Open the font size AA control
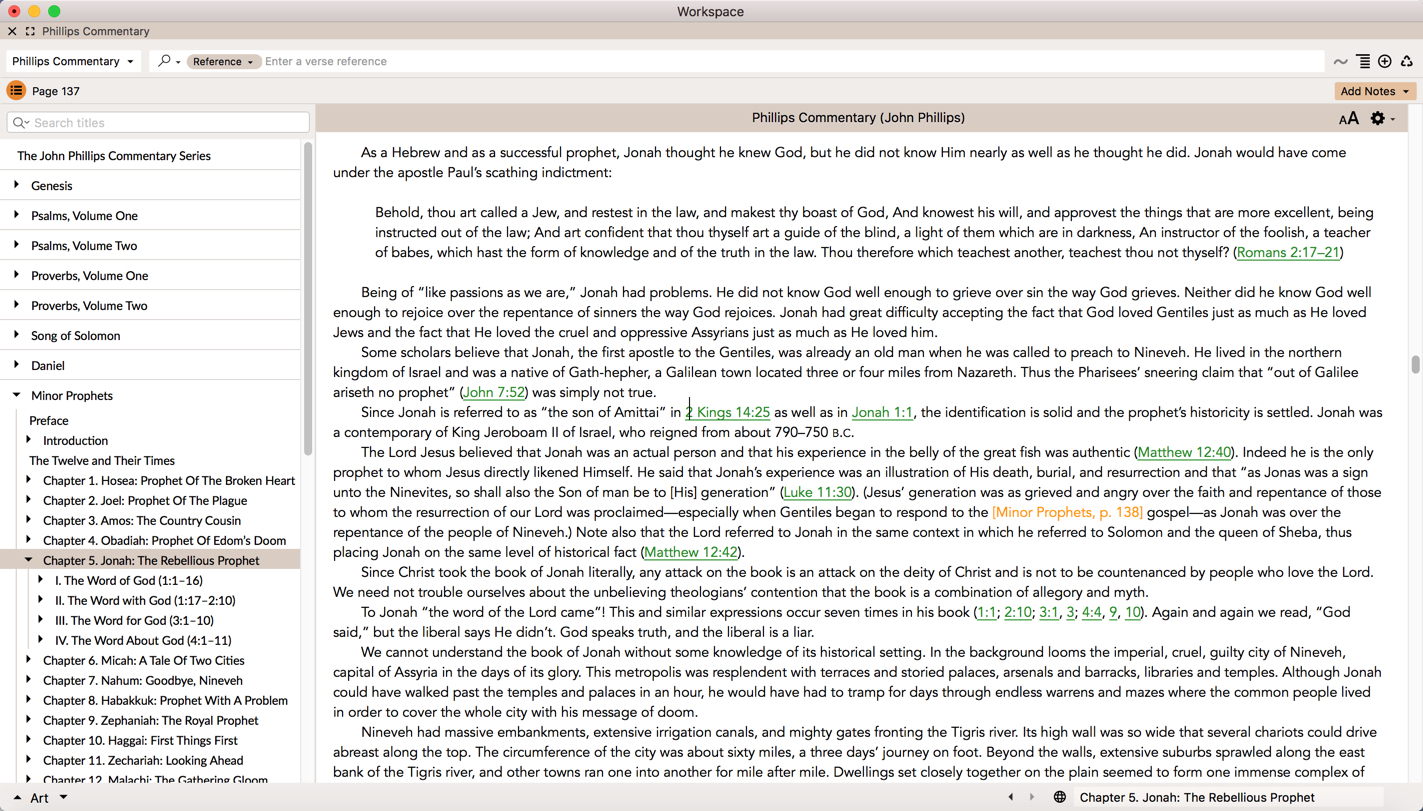This screenshot has height=811, width=1423. click(x=1348, y=119)
